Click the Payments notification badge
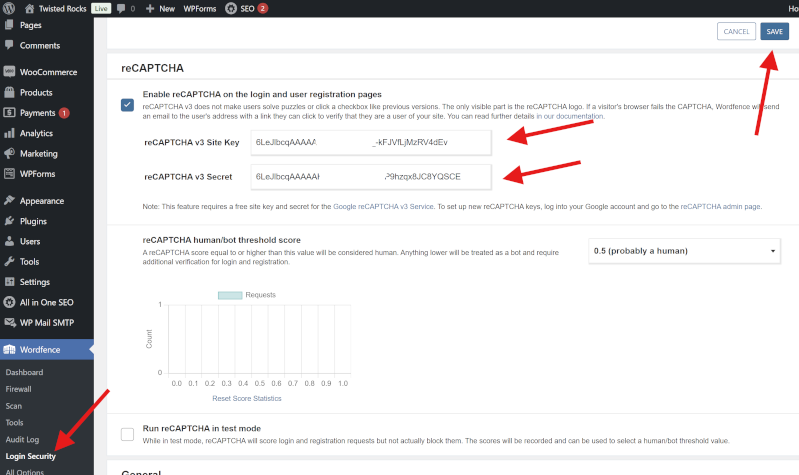 click(64, 113)
